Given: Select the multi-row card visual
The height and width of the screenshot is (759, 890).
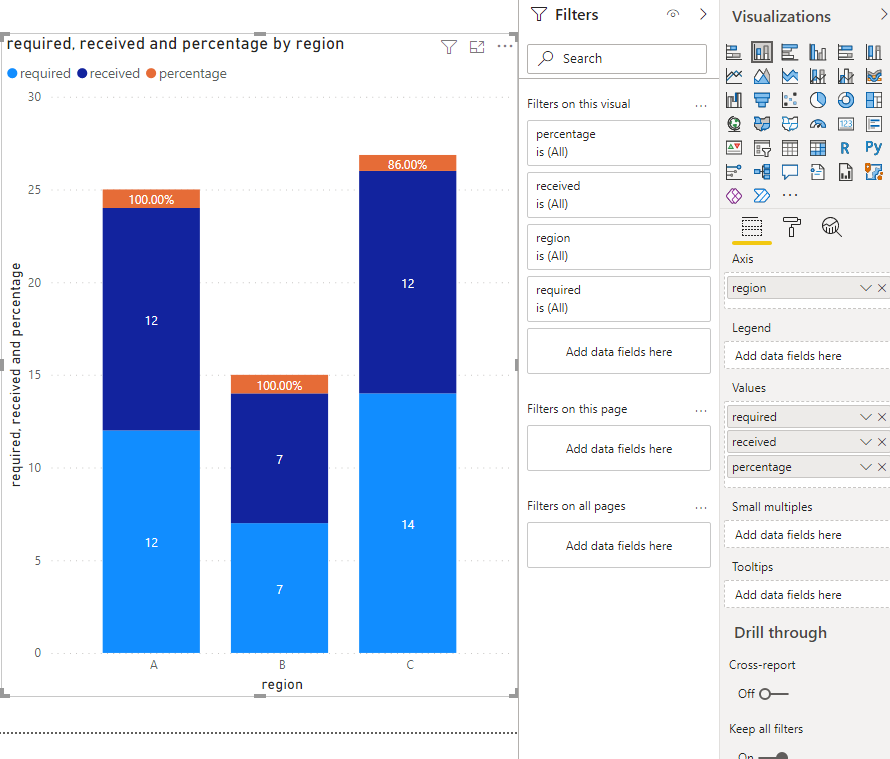Looking at the screenshot, I should tap(874, 124).
